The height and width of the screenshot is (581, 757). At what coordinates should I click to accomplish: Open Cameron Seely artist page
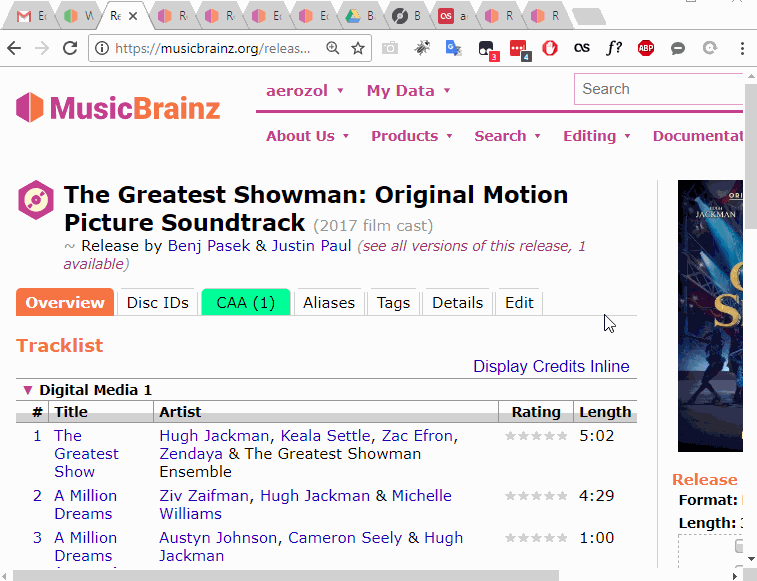345,538
